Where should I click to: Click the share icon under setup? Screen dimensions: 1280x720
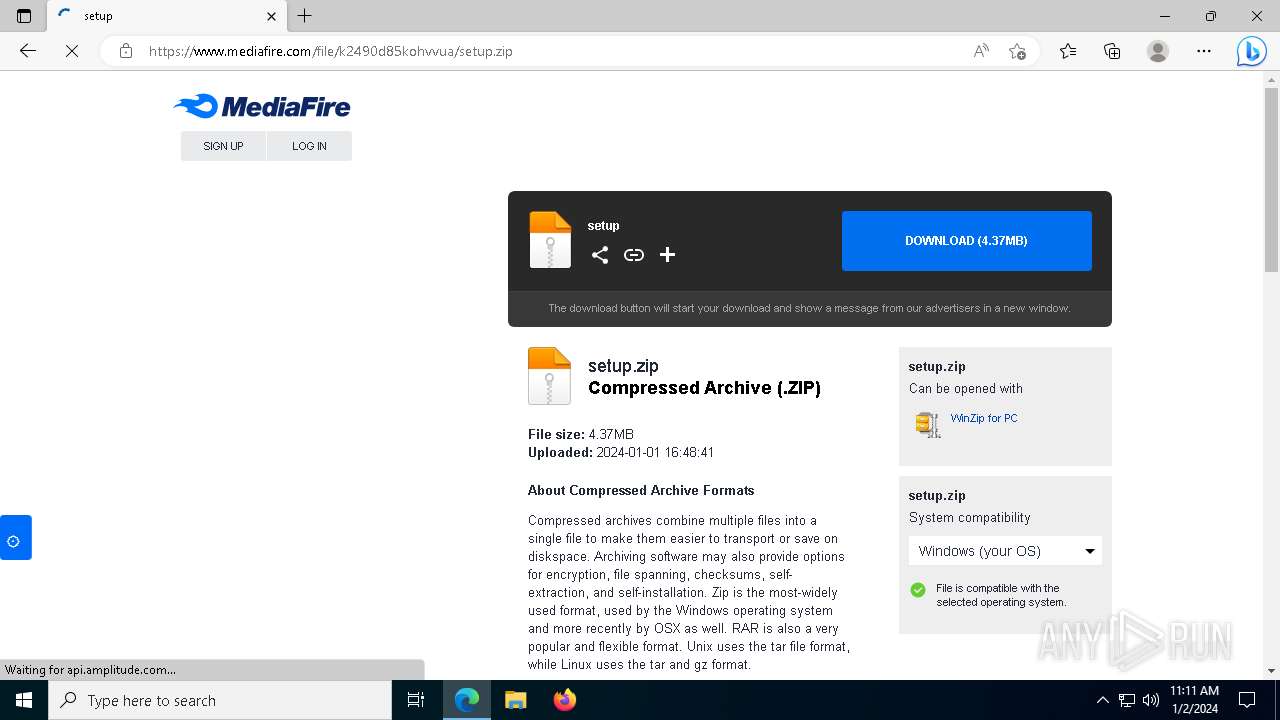click(600, 255)
